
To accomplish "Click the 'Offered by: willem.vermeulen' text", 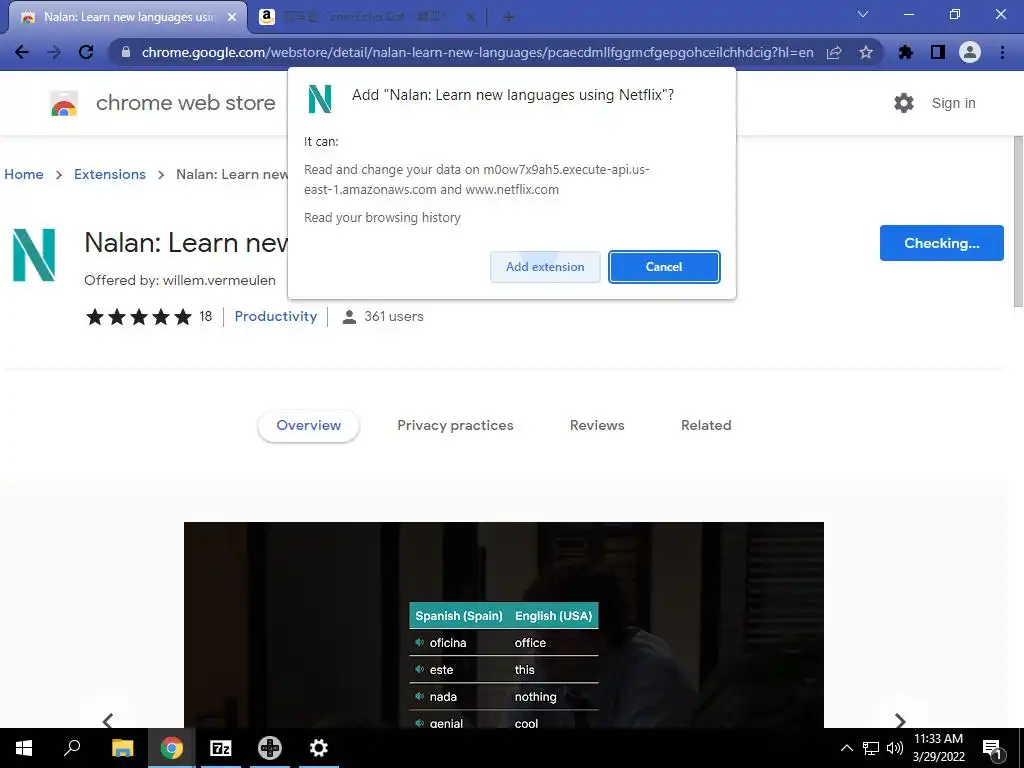I will pyautogui.click(x=180, y=280).
